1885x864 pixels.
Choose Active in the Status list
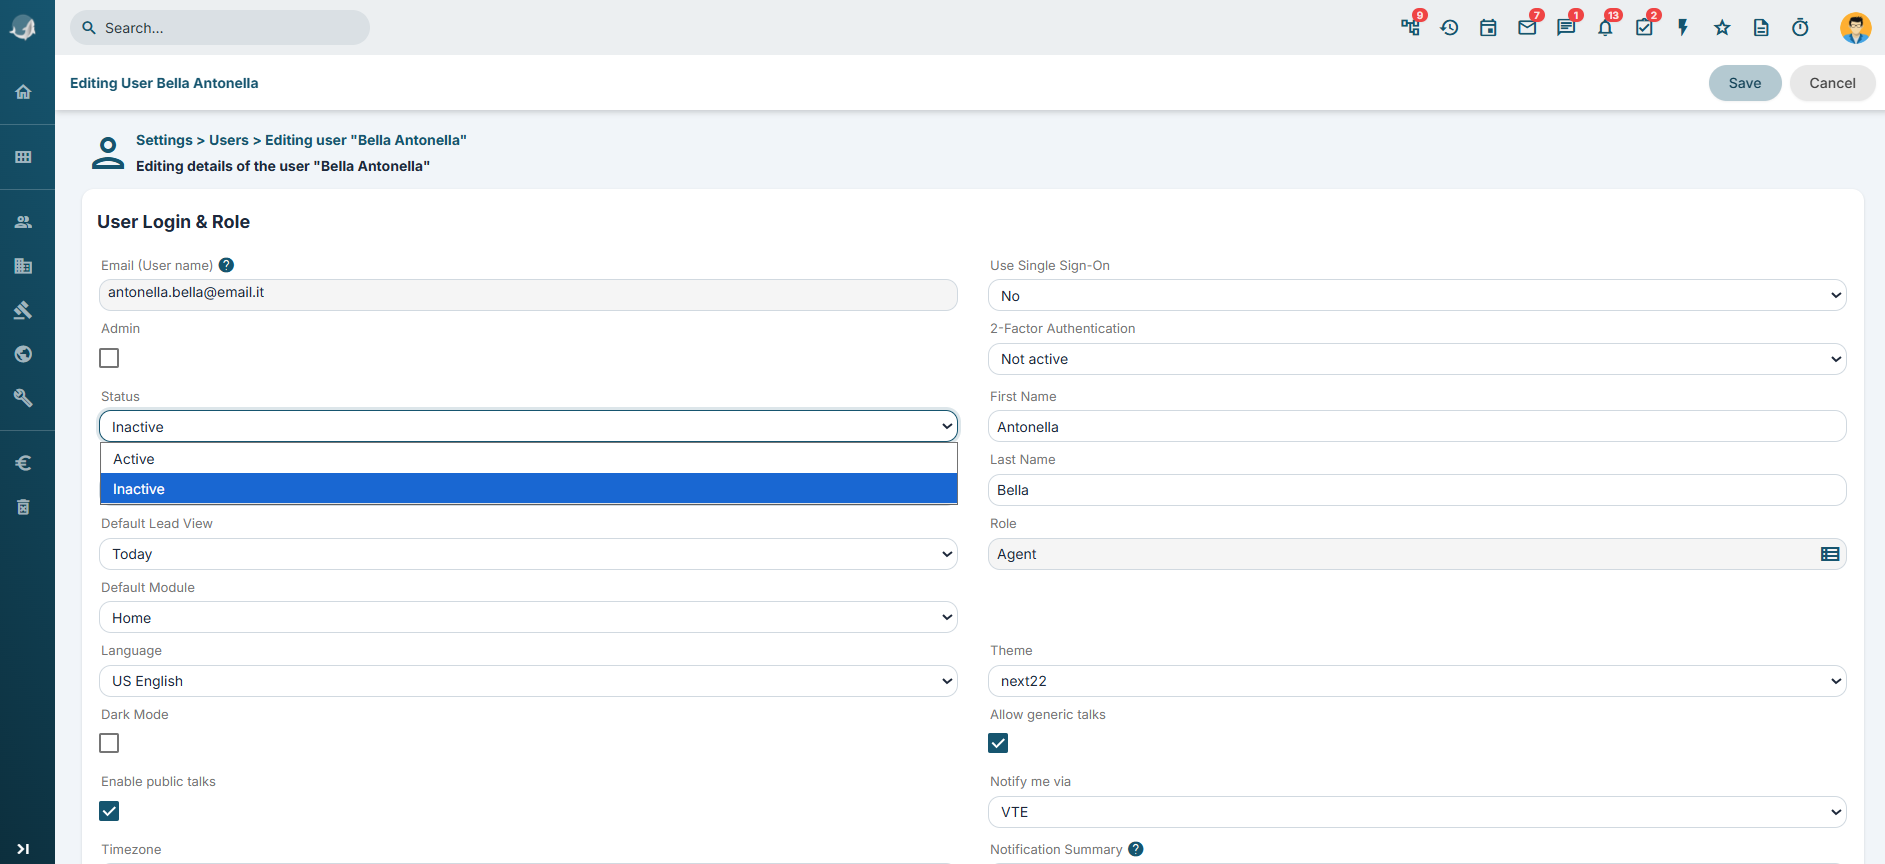point(529,459)
